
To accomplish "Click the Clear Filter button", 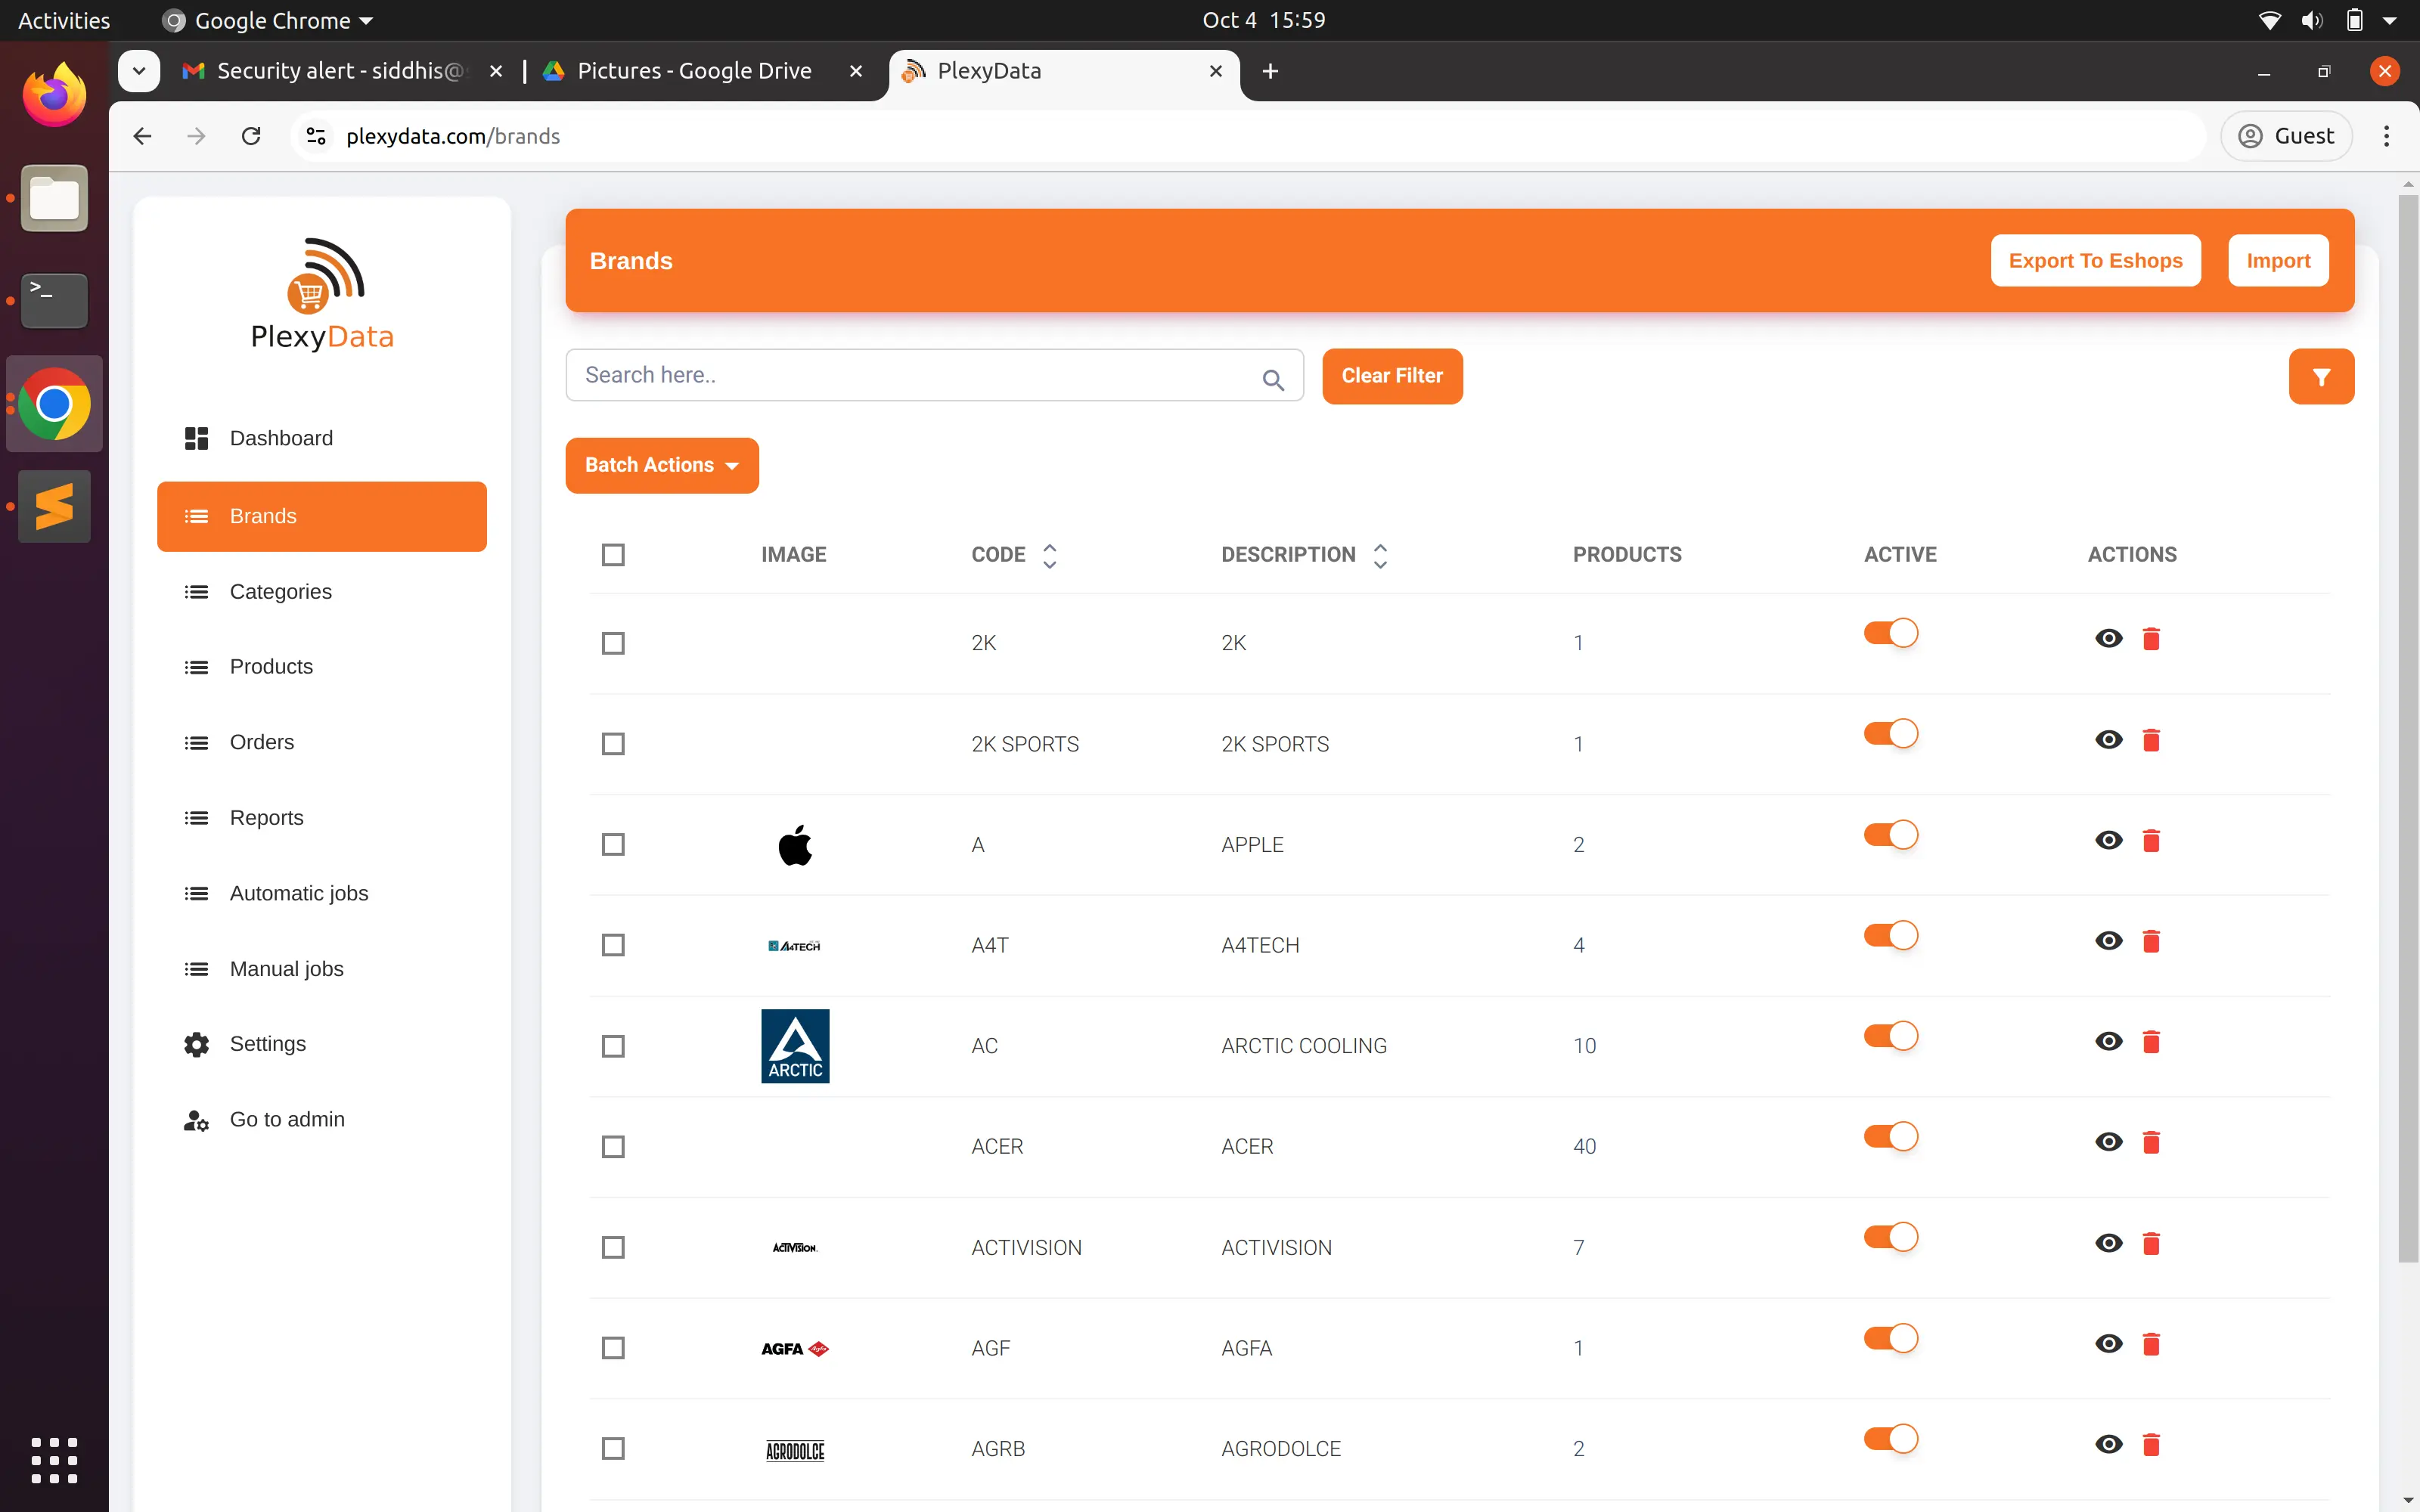I will 1391,376.
